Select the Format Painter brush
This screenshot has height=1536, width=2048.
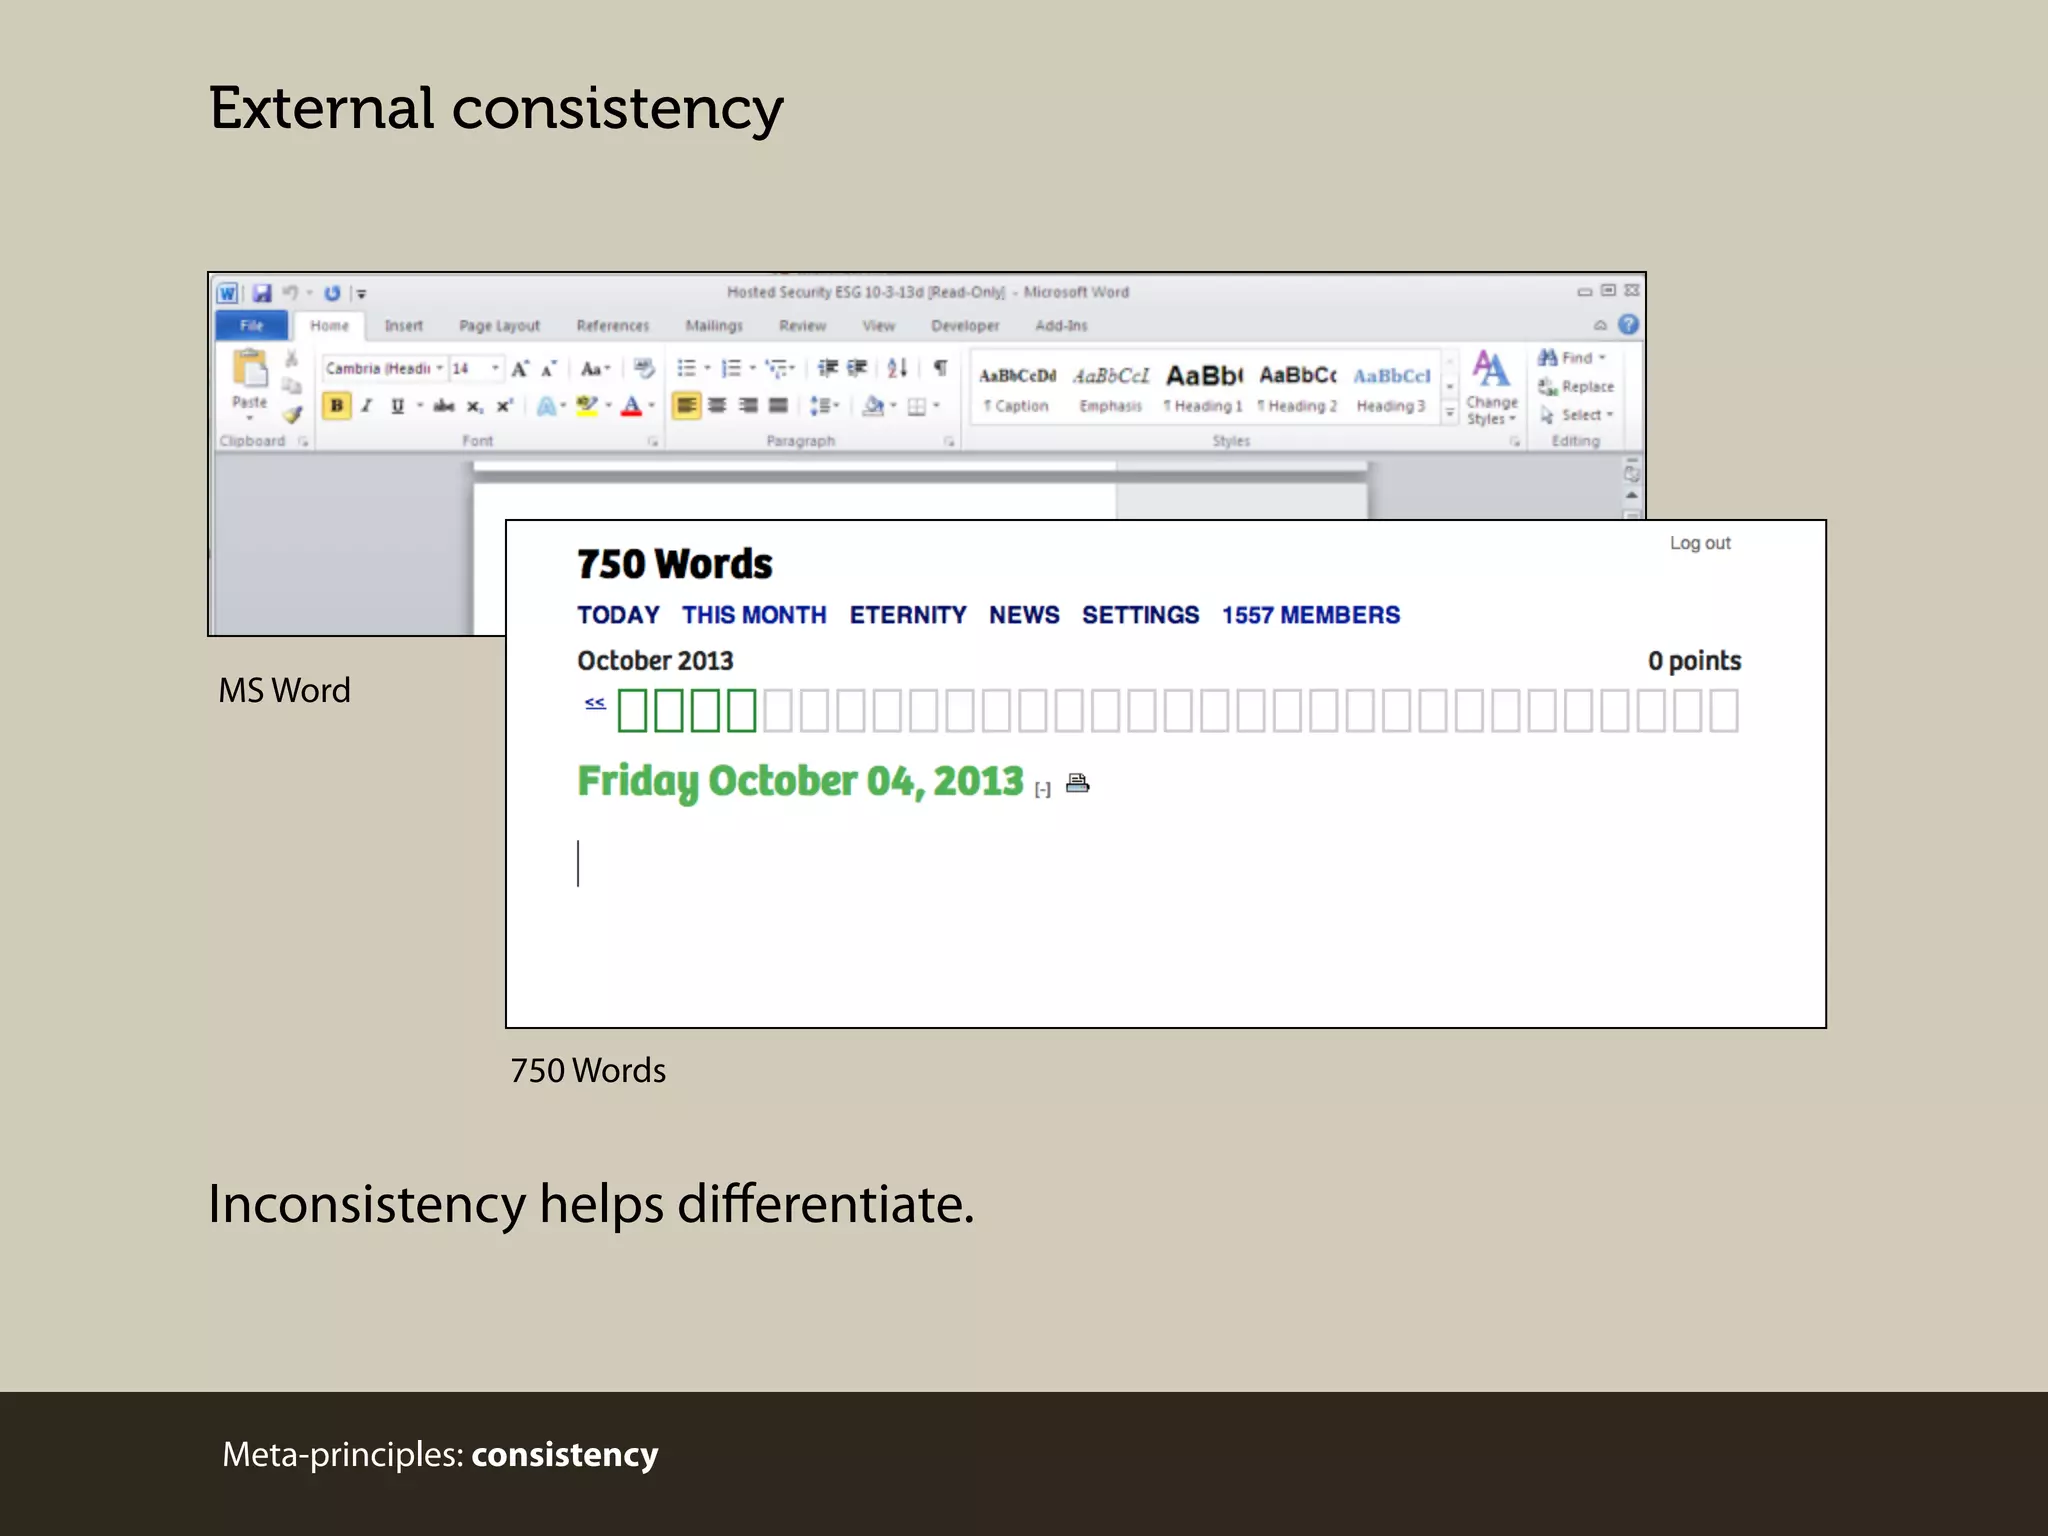point(292,413)
